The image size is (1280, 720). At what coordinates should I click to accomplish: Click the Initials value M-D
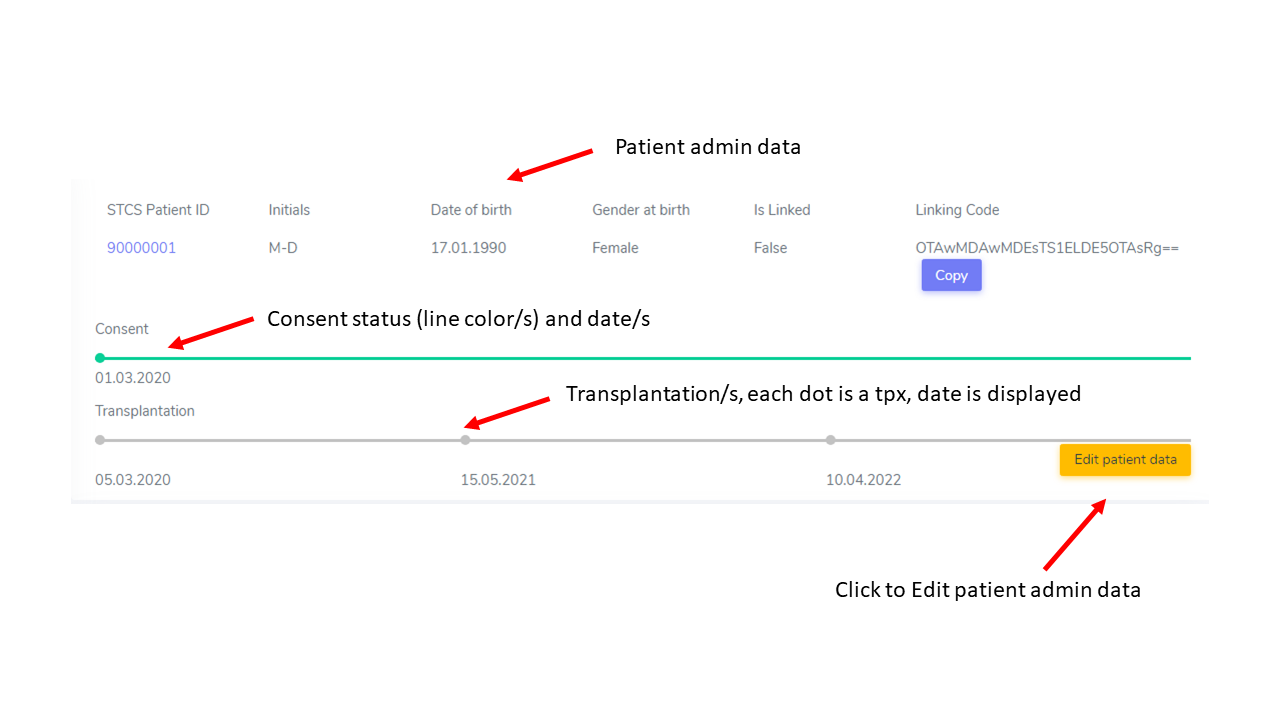click(283, 248)
